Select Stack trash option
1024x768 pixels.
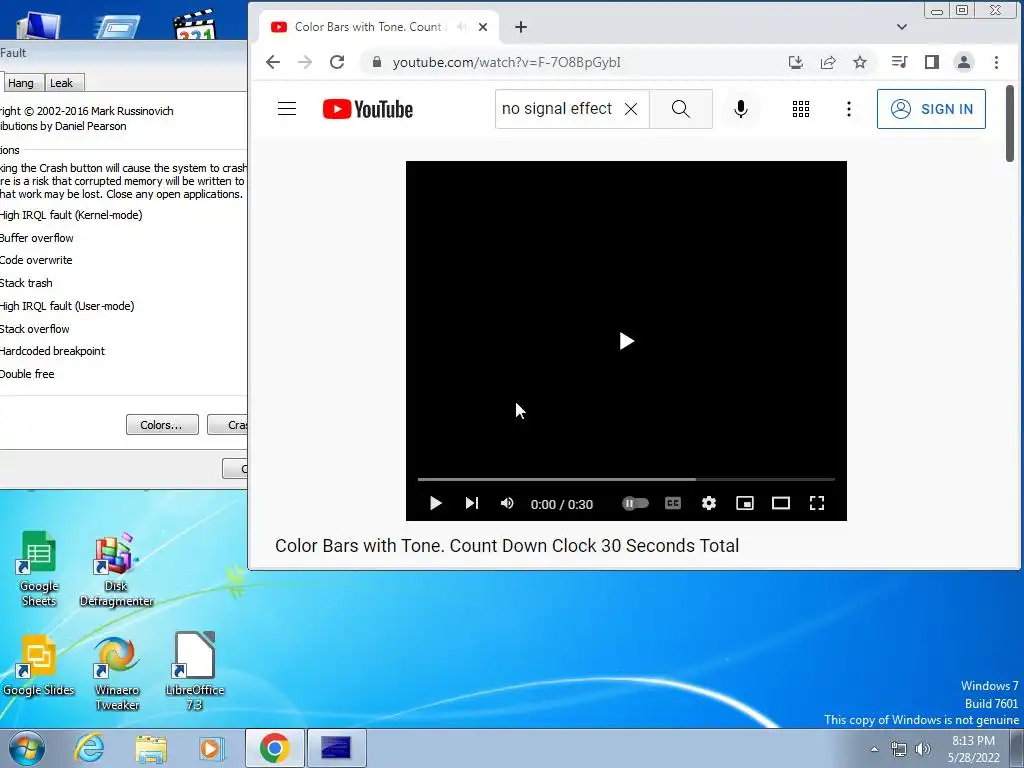click(x=26, y=283)
